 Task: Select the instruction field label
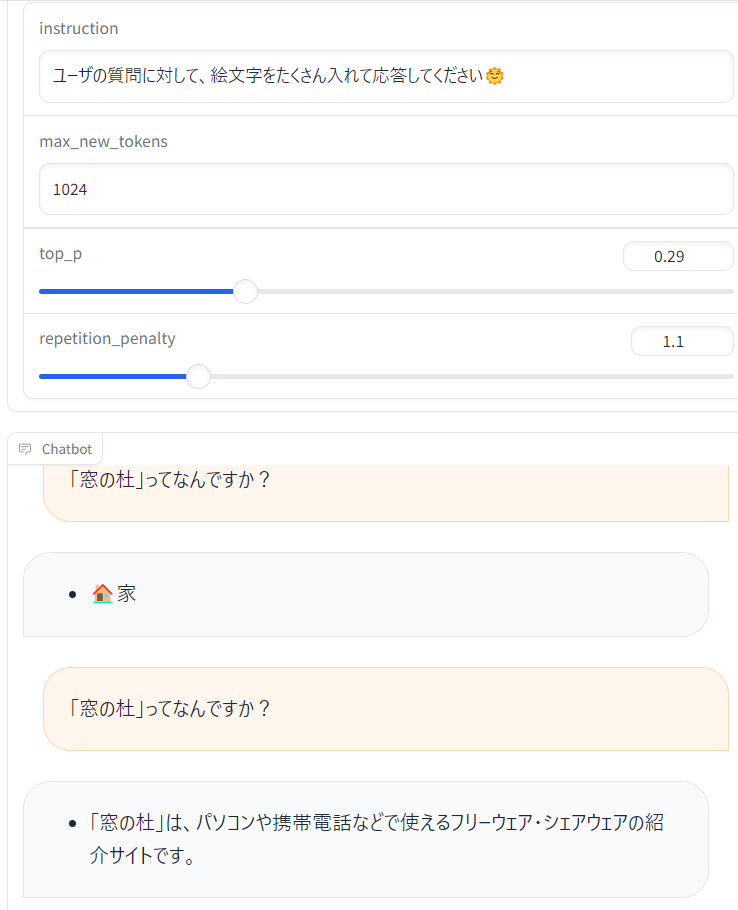(78, 28)
